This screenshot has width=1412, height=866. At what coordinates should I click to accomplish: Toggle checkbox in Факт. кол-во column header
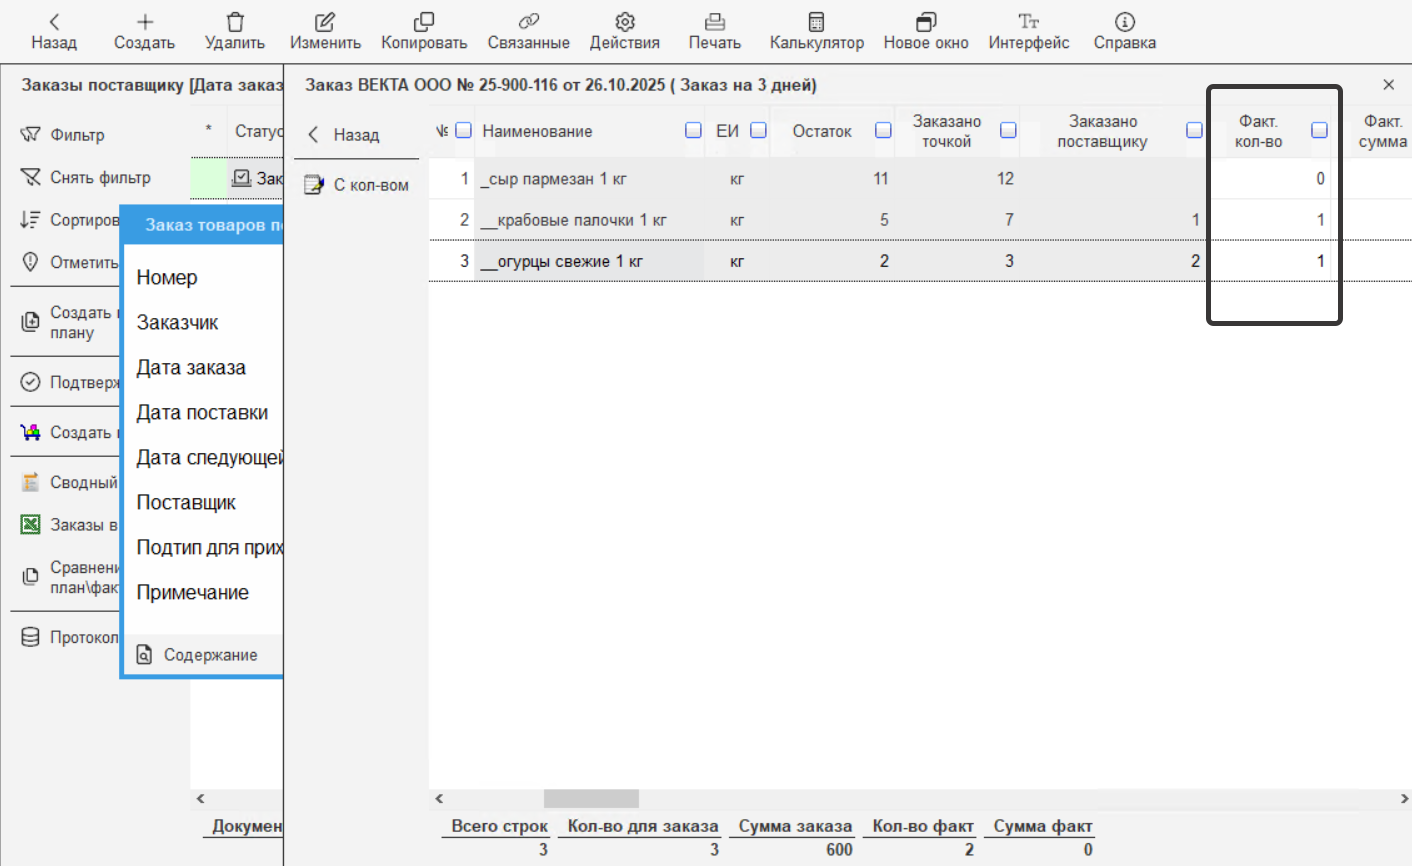pos(1319,130)
